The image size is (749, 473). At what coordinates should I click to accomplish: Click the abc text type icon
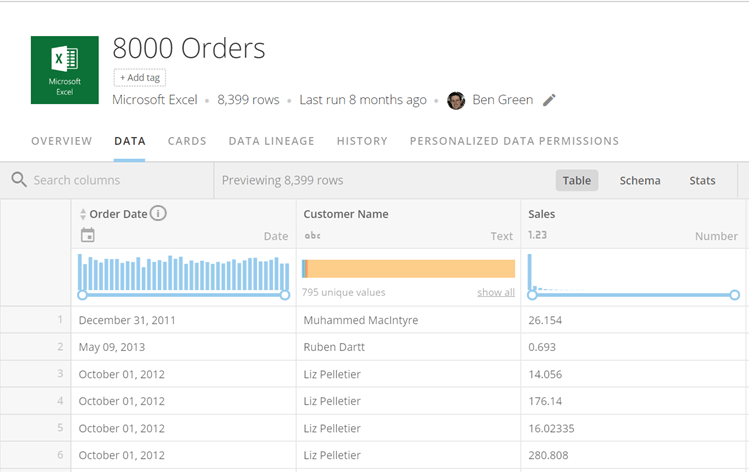coord(312,236)
